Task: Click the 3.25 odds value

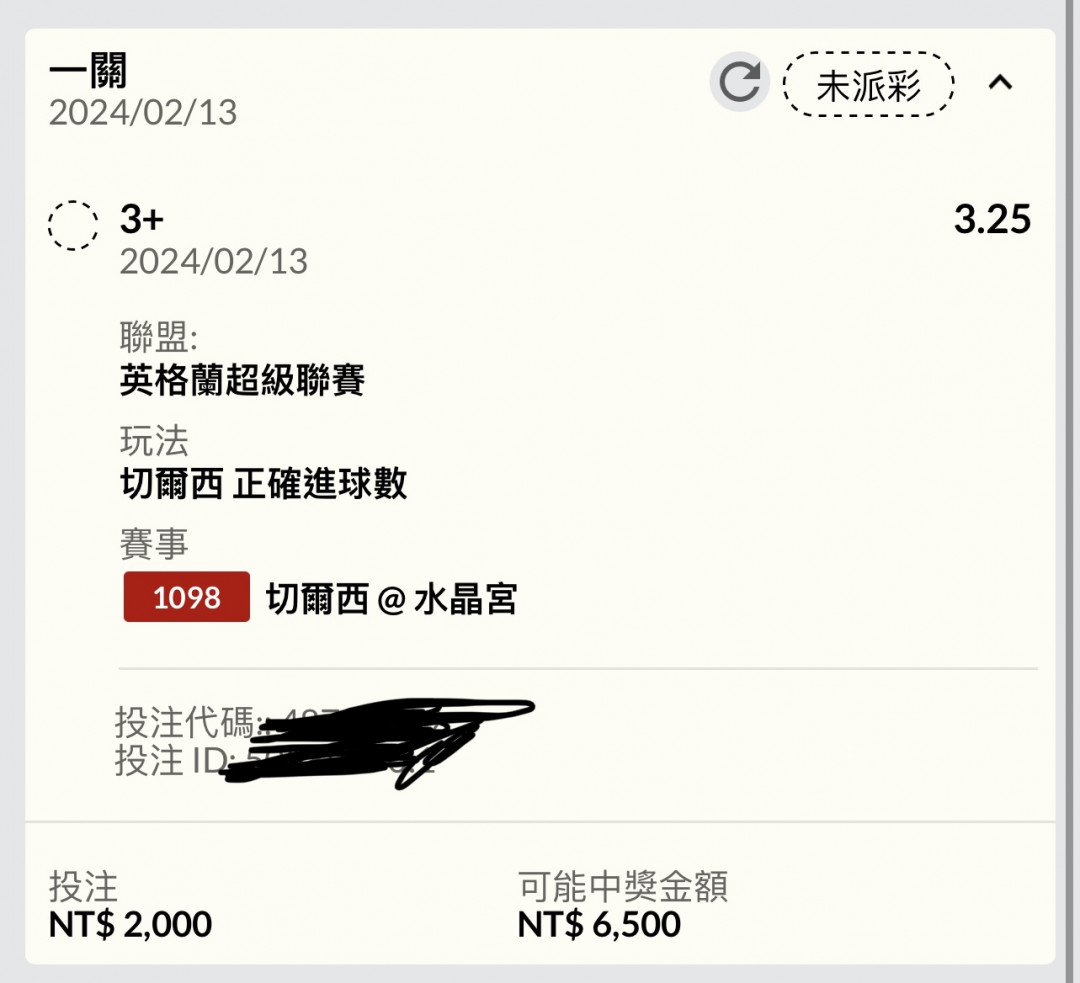Action: click(992, 220)
